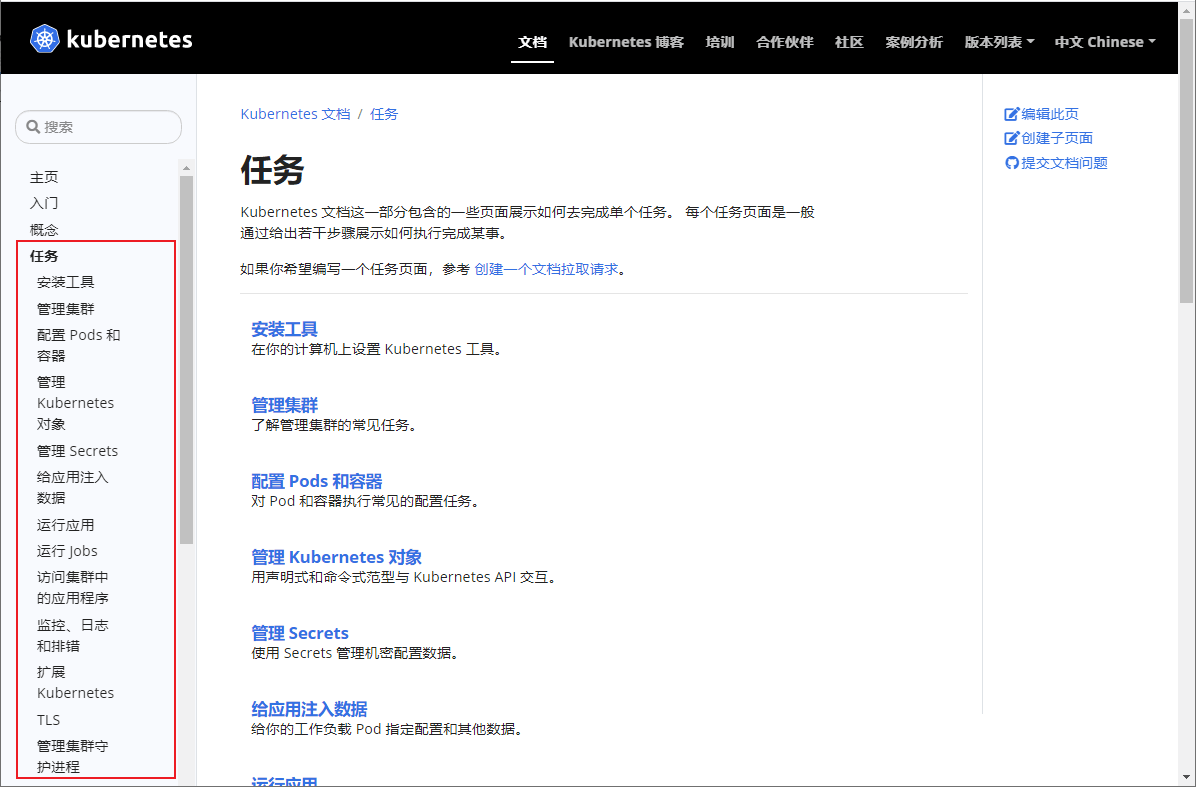
Task: Select 监控、日志和排错 in sidebar
Action: click(x=72, y=635)
